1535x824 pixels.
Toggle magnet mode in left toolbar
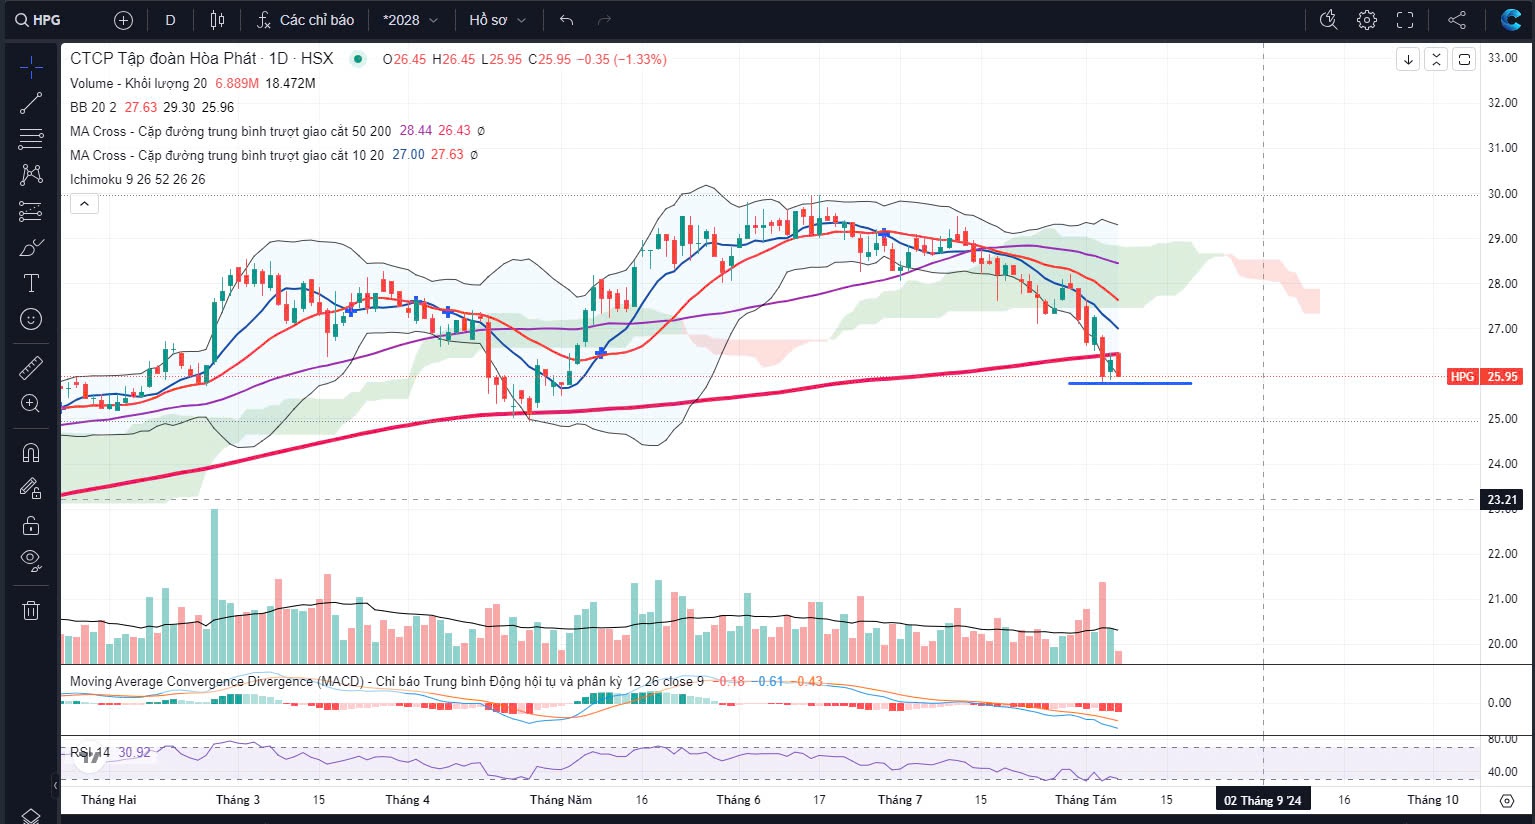tap(31, 452)
